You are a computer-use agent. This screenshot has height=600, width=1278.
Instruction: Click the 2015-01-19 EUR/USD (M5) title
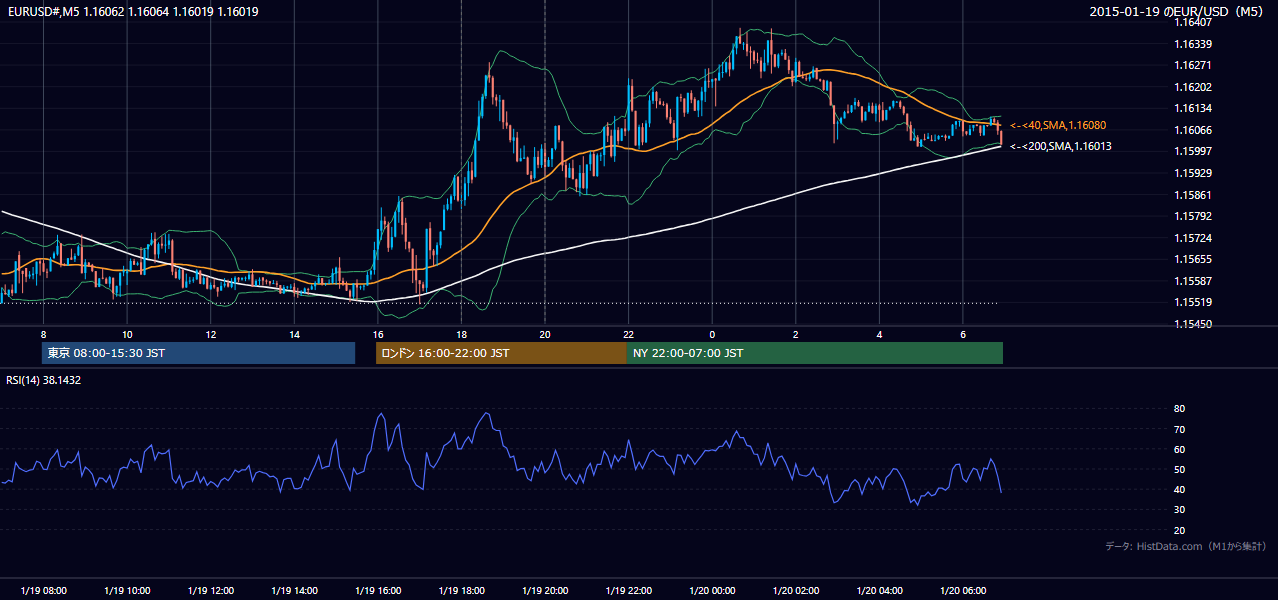coord(1176,12)
